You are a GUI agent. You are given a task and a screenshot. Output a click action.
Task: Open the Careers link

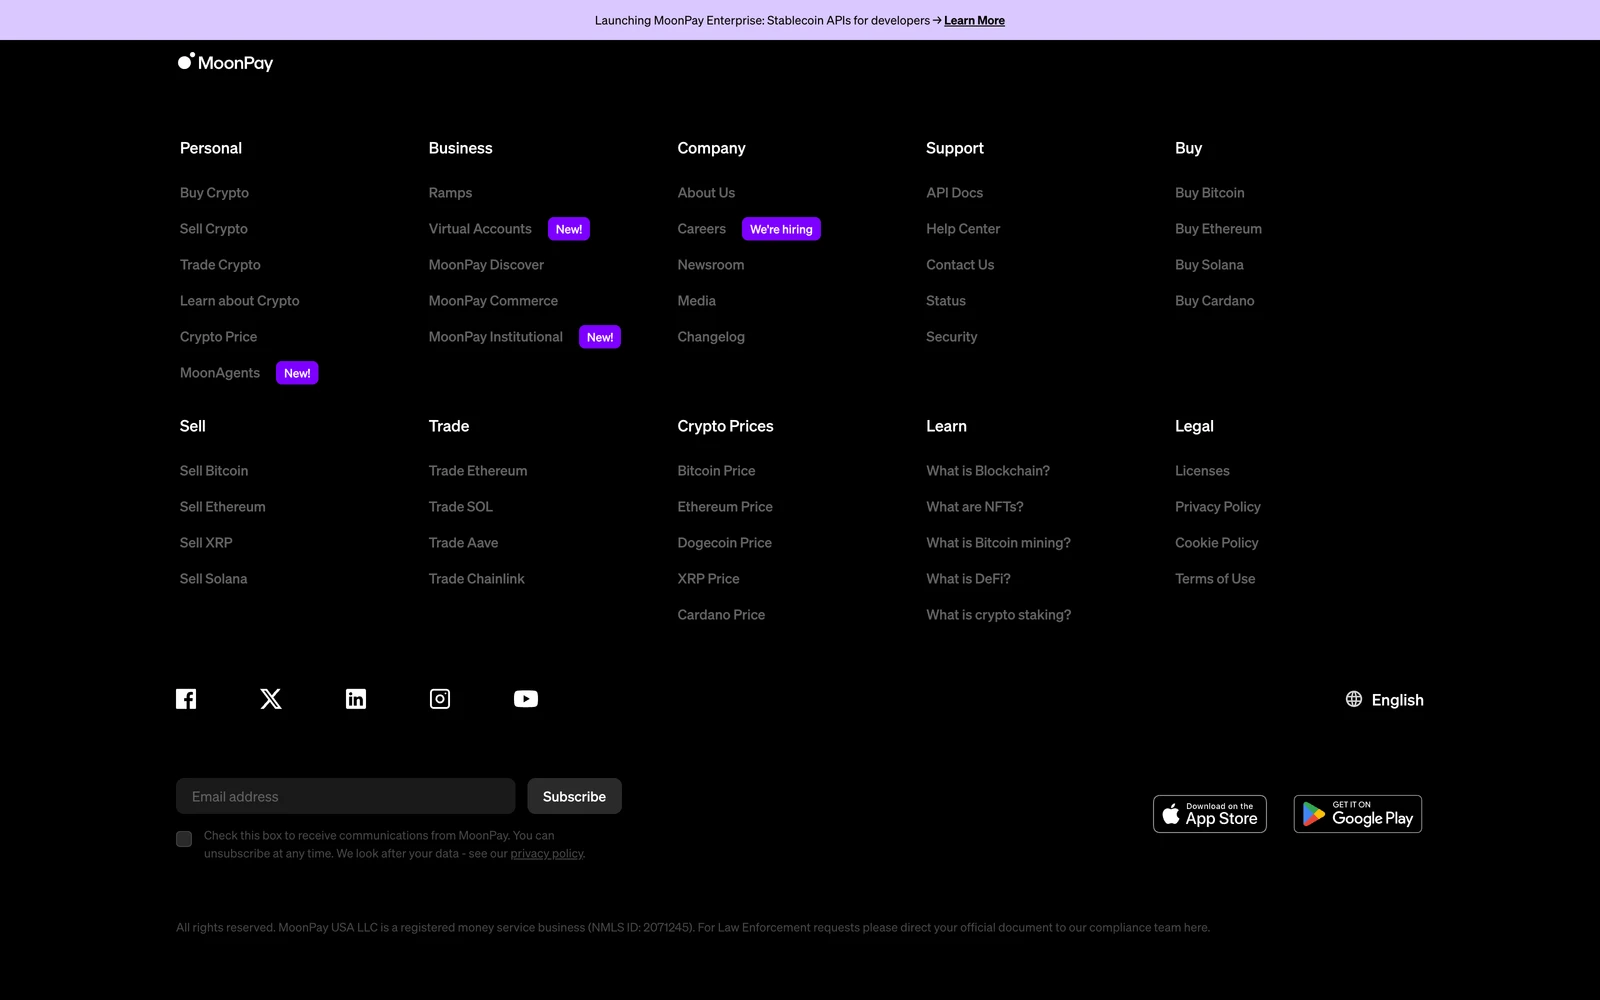702,229
